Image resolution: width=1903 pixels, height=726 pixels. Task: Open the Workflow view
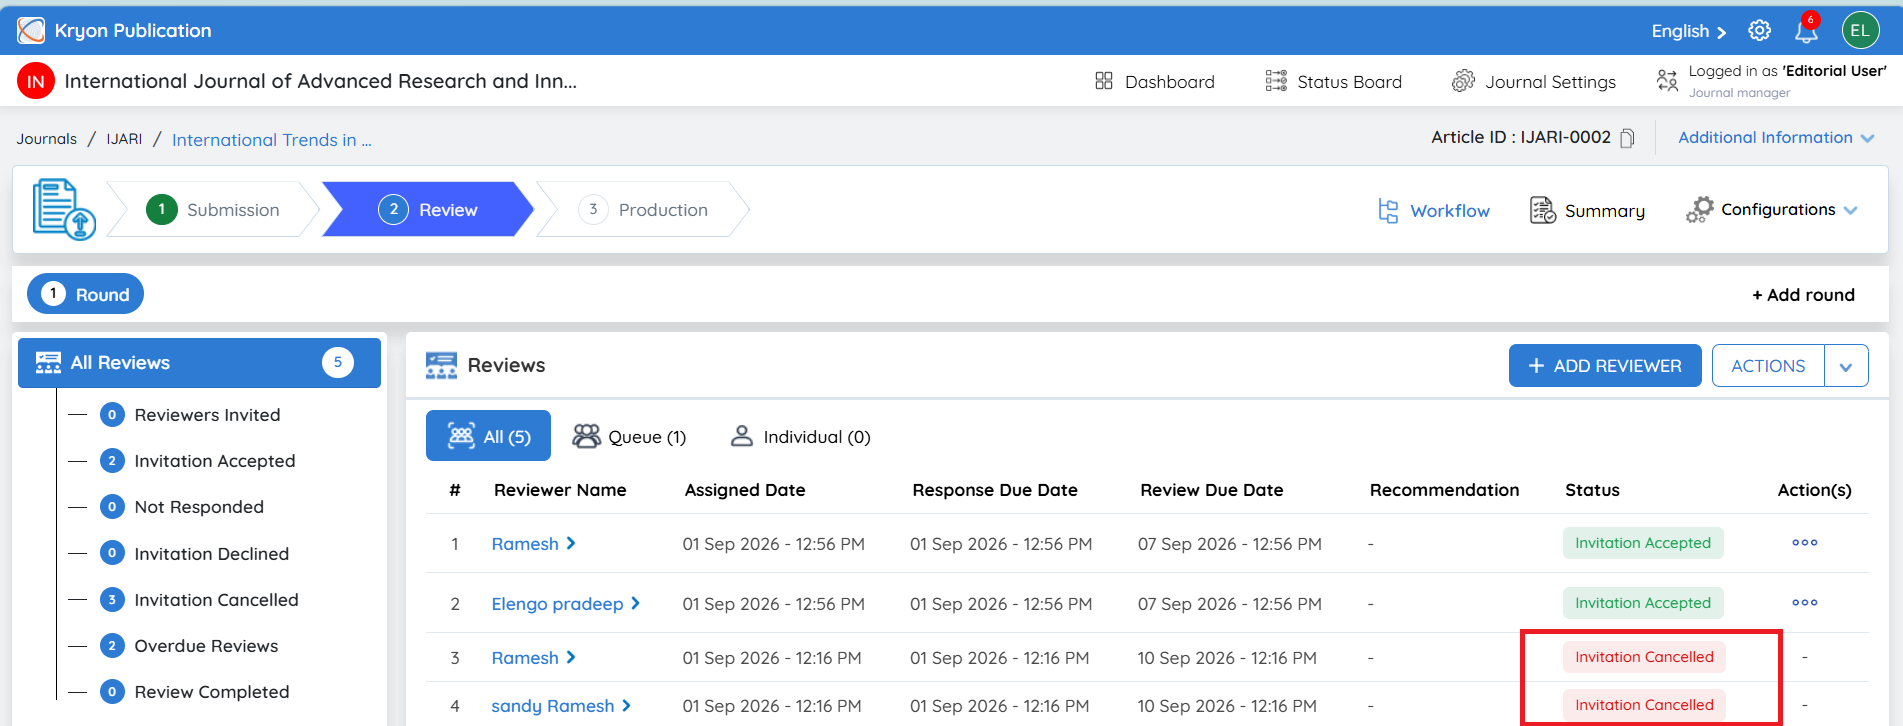click(1434, 211)
